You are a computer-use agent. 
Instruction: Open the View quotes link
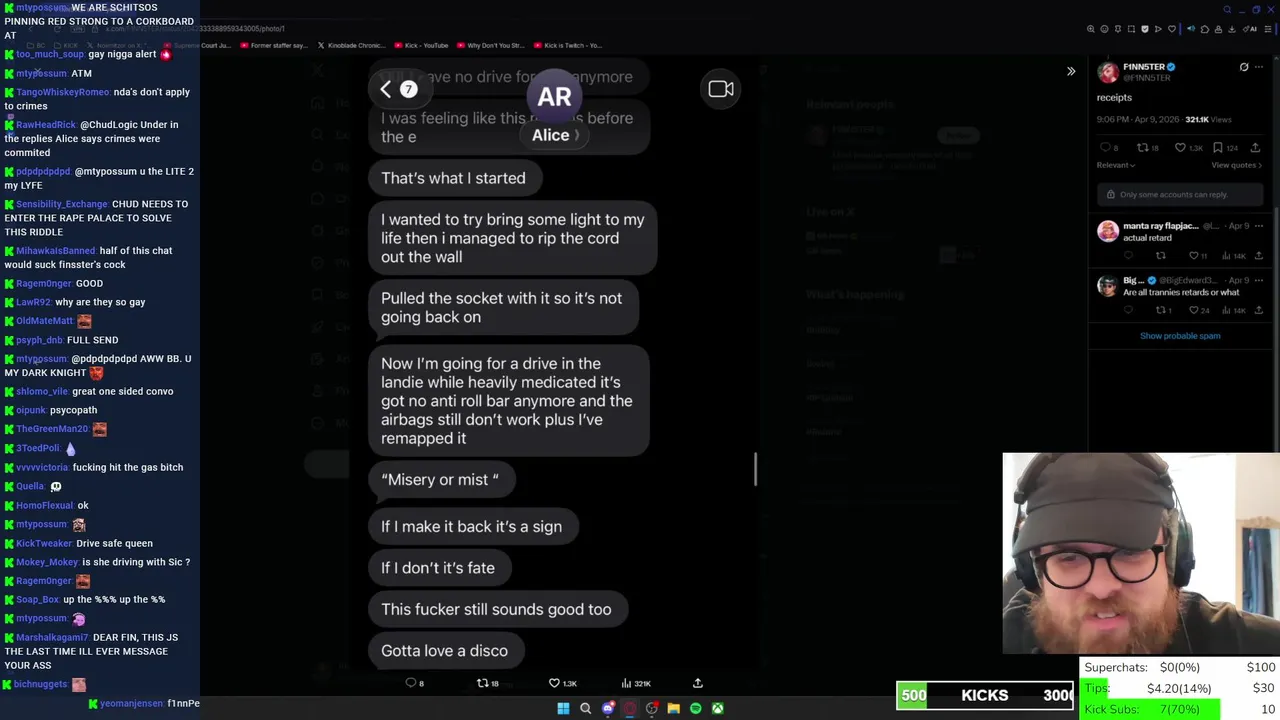coord(1237,165)
